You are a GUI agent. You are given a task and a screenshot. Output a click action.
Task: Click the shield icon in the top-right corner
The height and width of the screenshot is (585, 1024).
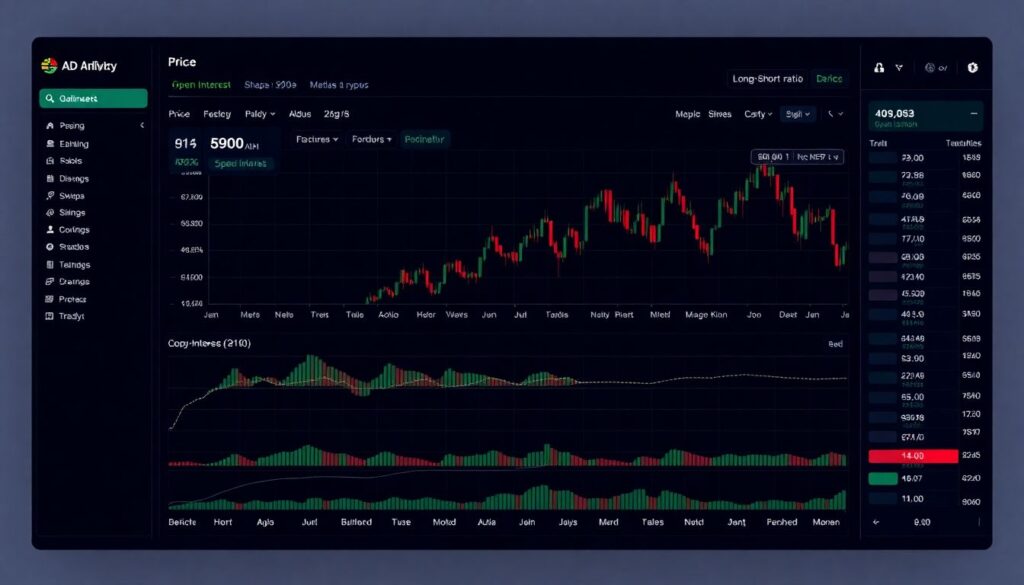[971, 68]
